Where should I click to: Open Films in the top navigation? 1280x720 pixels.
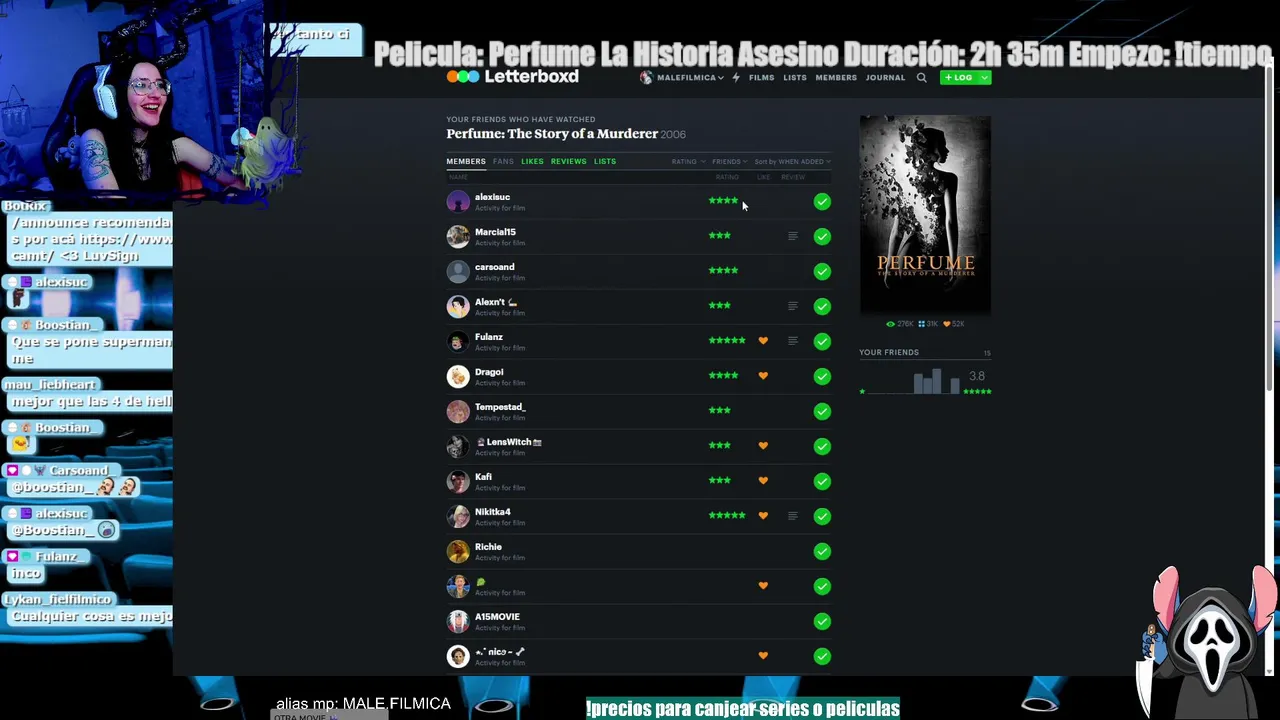[761, 77]
